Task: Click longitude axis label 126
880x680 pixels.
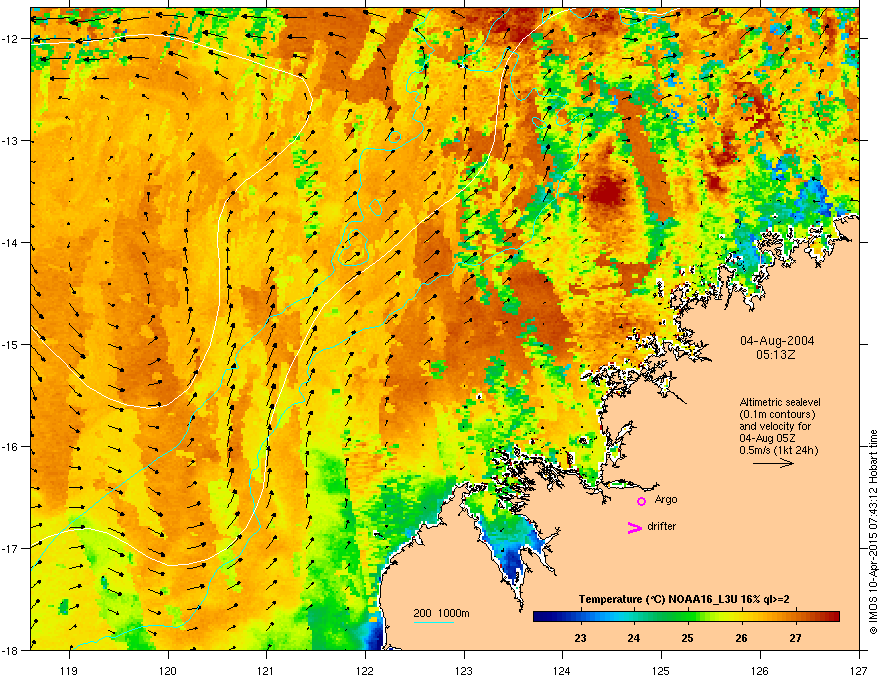Action: click(x=760, y=670)
